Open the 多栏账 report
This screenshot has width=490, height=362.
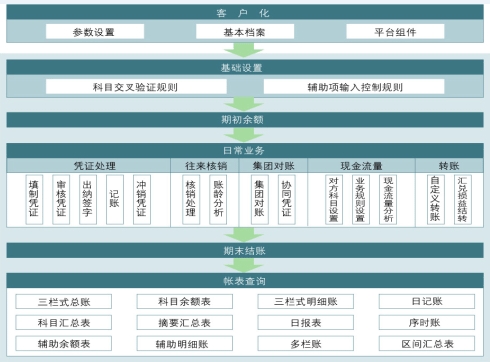click(306, 343)
